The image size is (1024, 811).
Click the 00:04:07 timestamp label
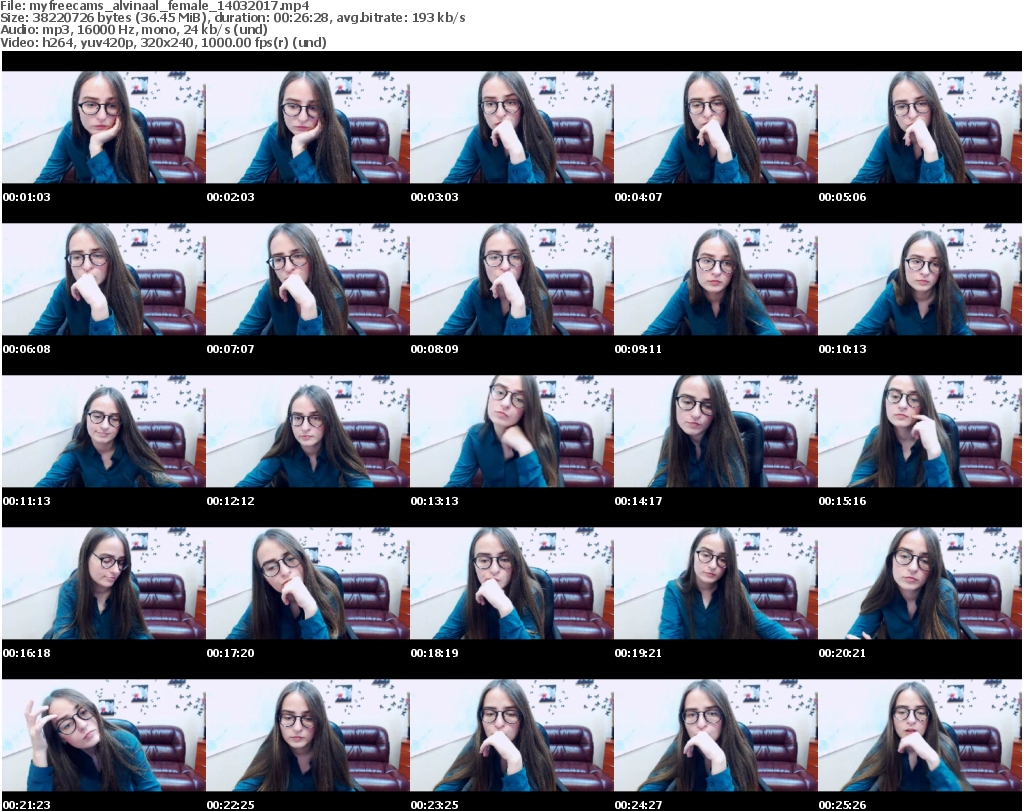[638, 197]
